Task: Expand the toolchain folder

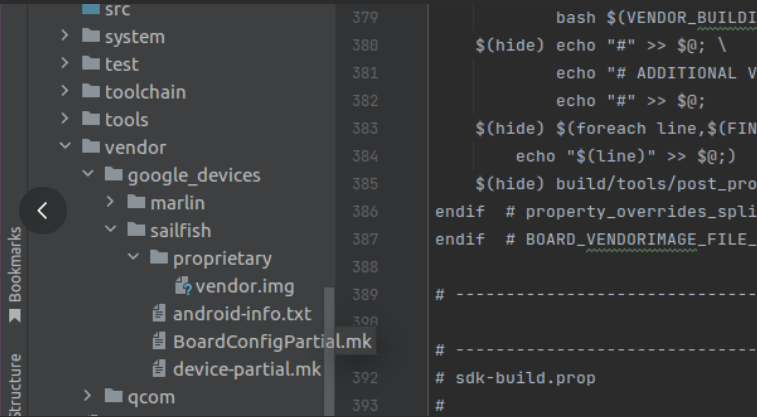Action: (x=65, y=91)
